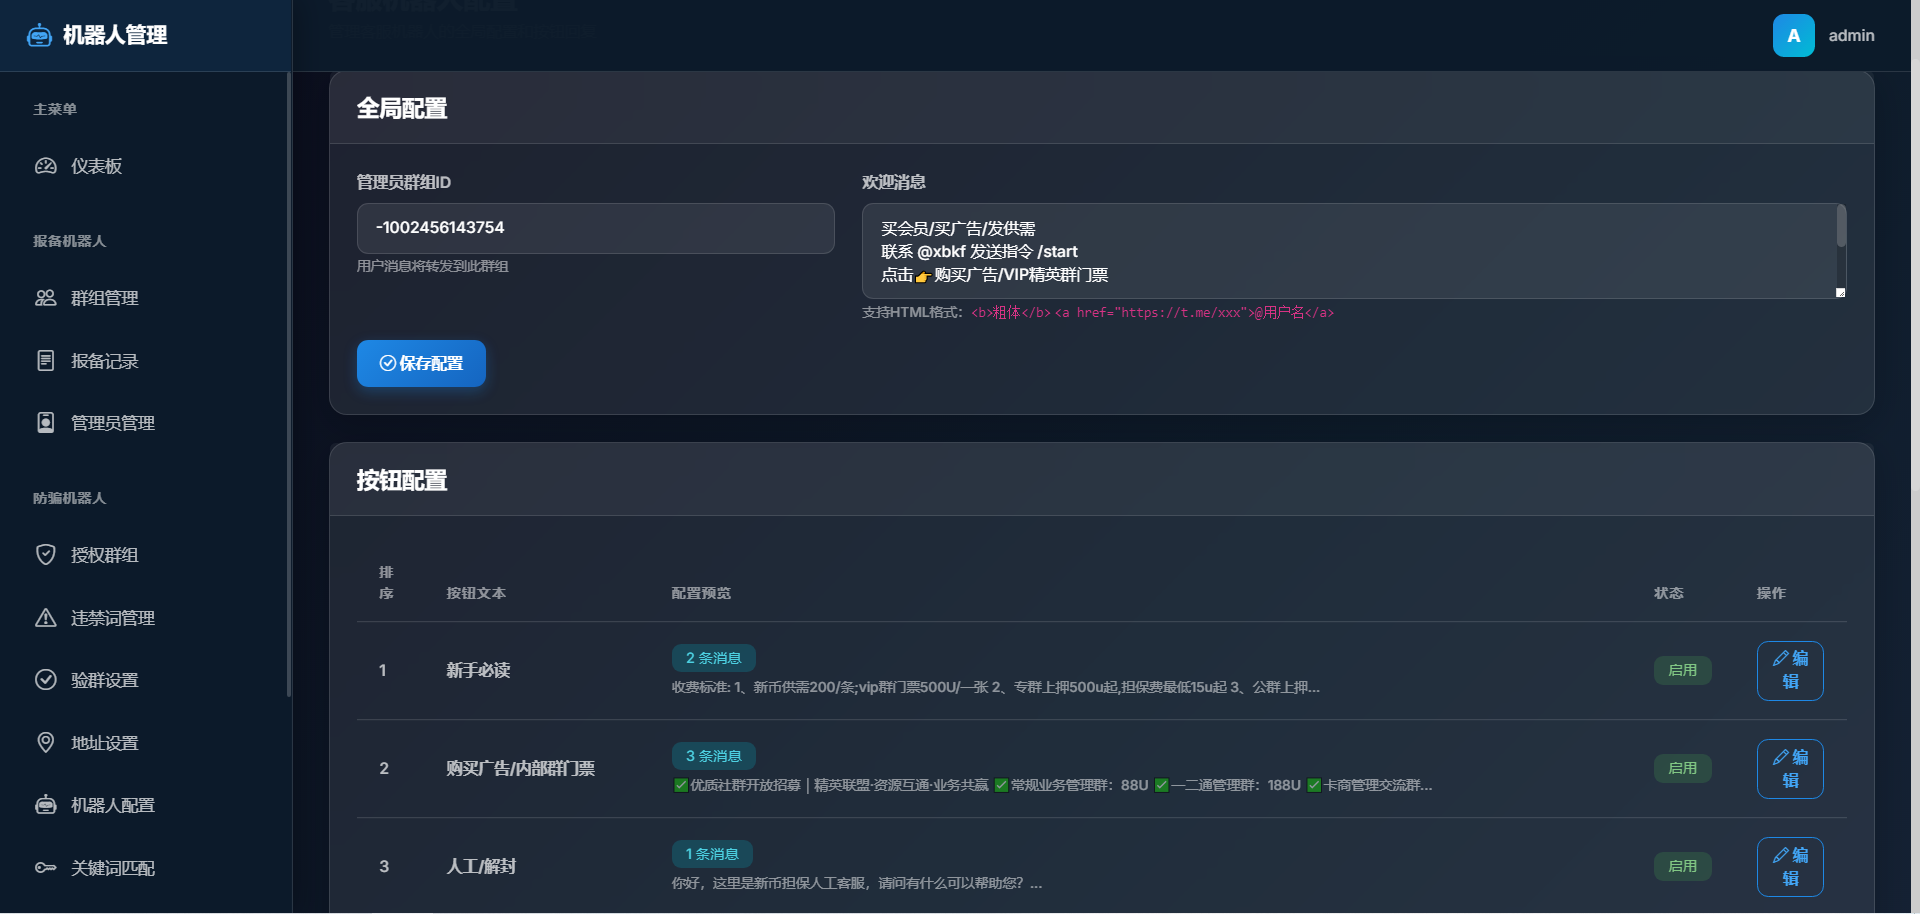Edit the 新手必读 button row
Screen dimensions: 1920x914
pos(1789,671)
